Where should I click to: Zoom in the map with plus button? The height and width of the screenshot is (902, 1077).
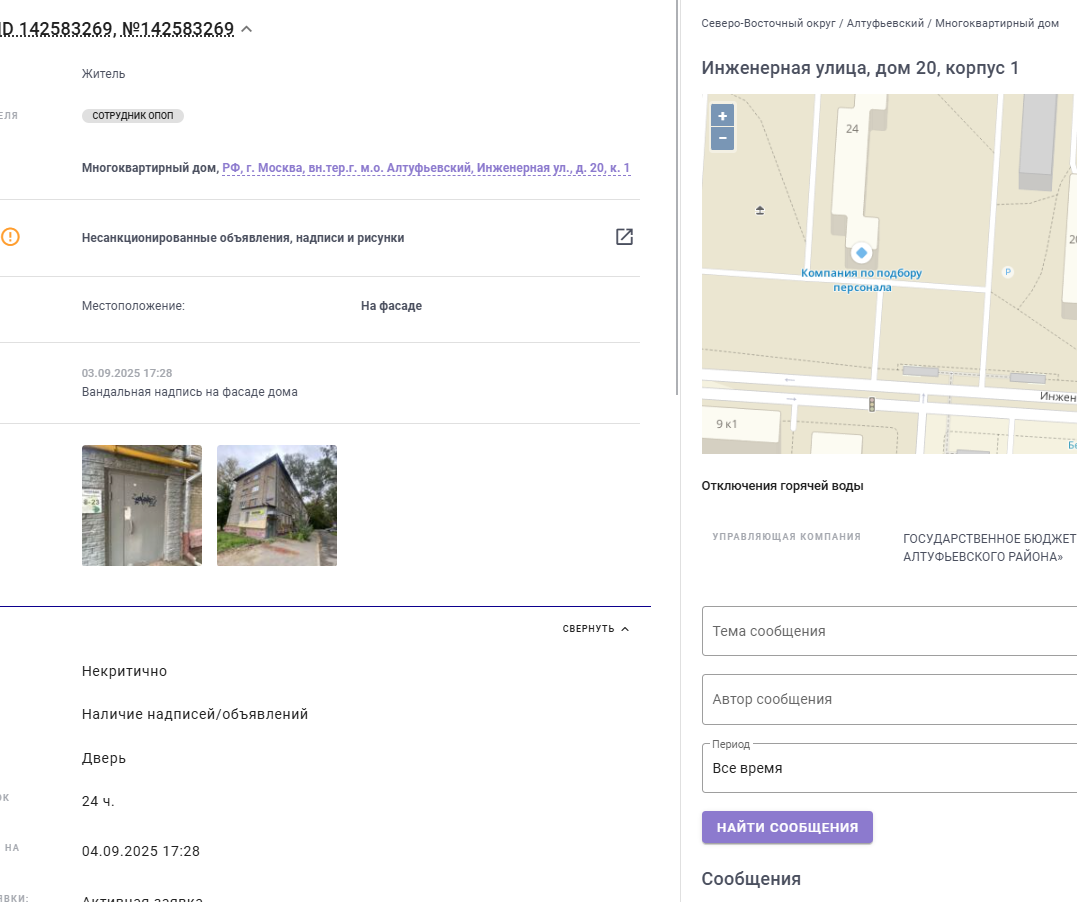pyautogui.click(x=722, y=115)
